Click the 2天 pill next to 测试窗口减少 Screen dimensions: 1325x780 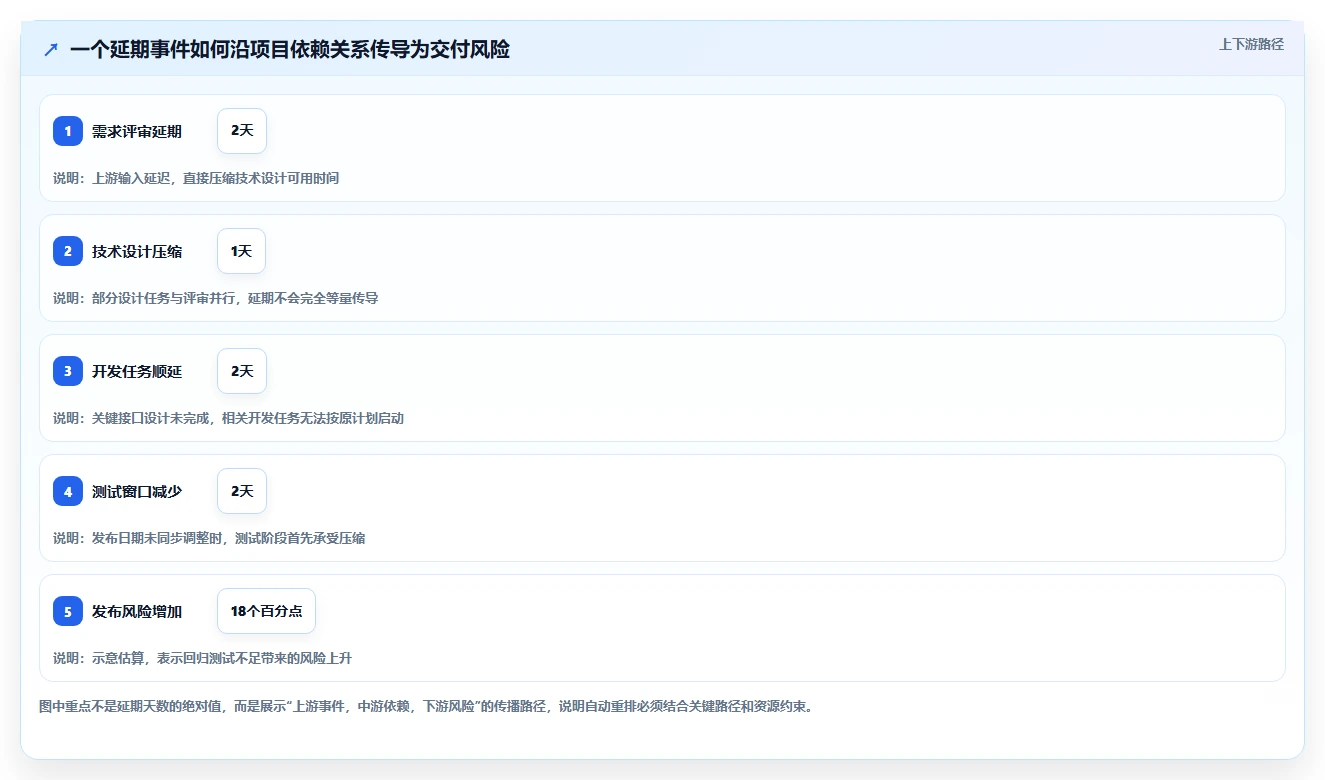(242, 491)
